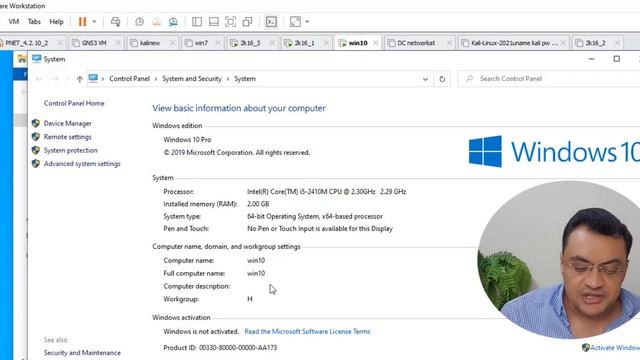Open the Help menu

[56, 22]
